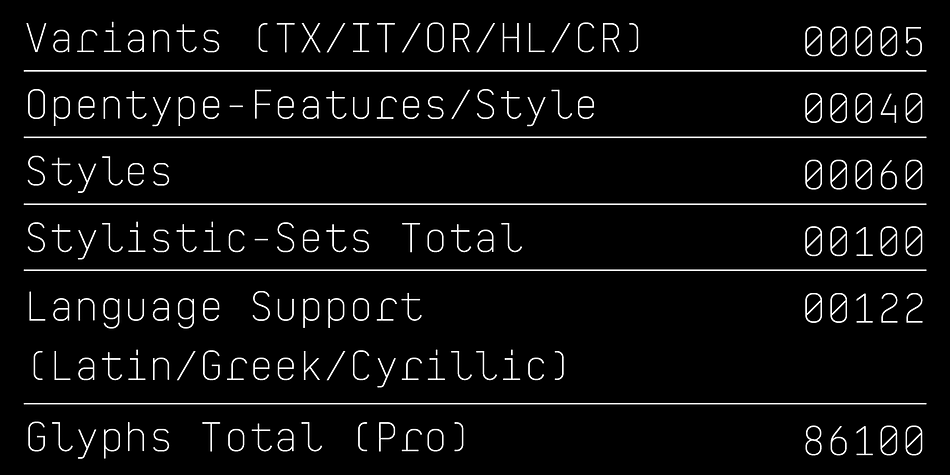950x475 pixels.
Task: Click the divider line below Styles row
Action: [x=475, y=204]
